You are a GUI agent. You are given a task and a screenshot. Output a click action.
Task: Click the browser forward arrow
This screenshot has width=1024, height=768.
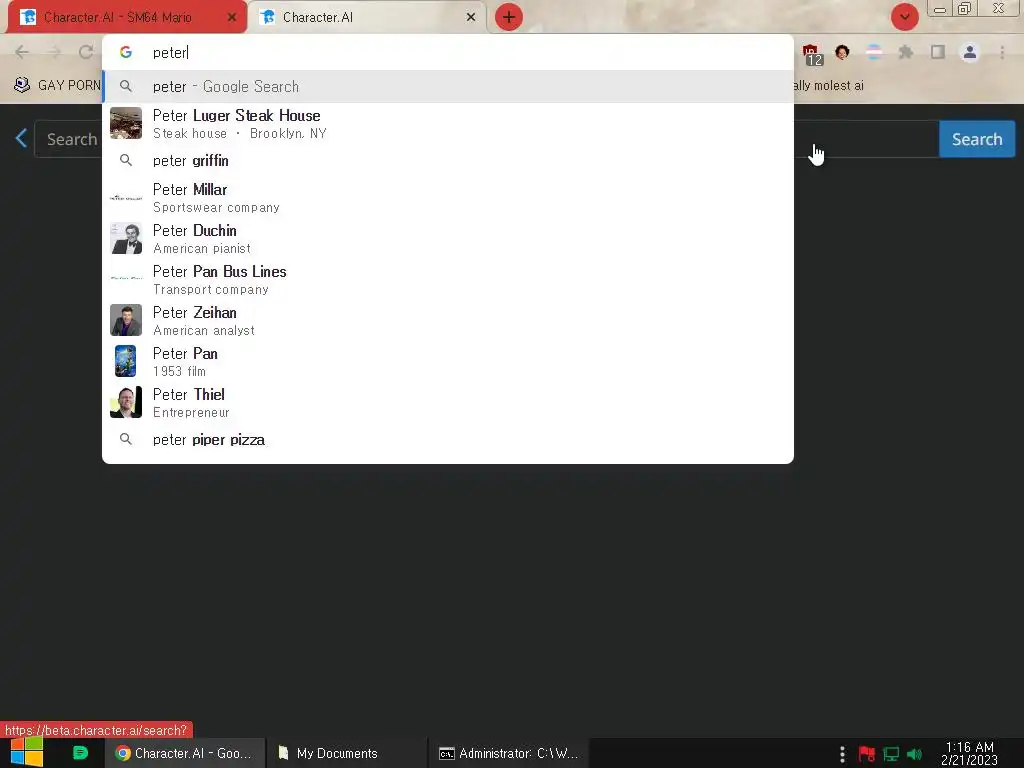pos(54,52)
